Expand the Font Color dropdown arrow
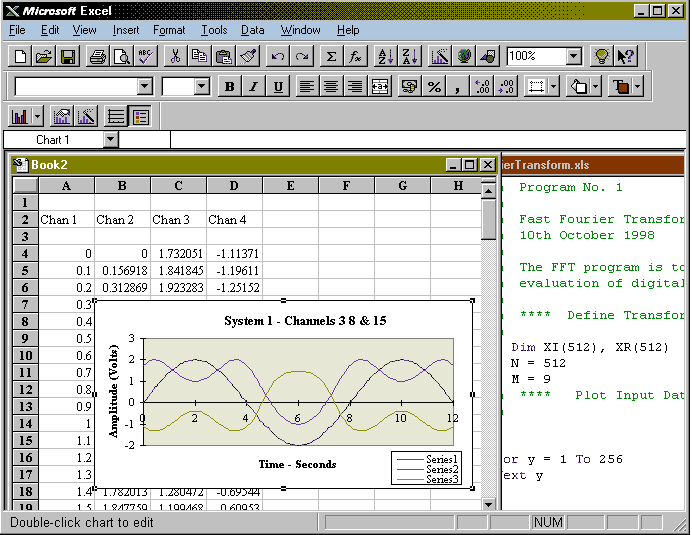Image resolution: width=692 pixels, height=535 pixels. pos(637,87)
